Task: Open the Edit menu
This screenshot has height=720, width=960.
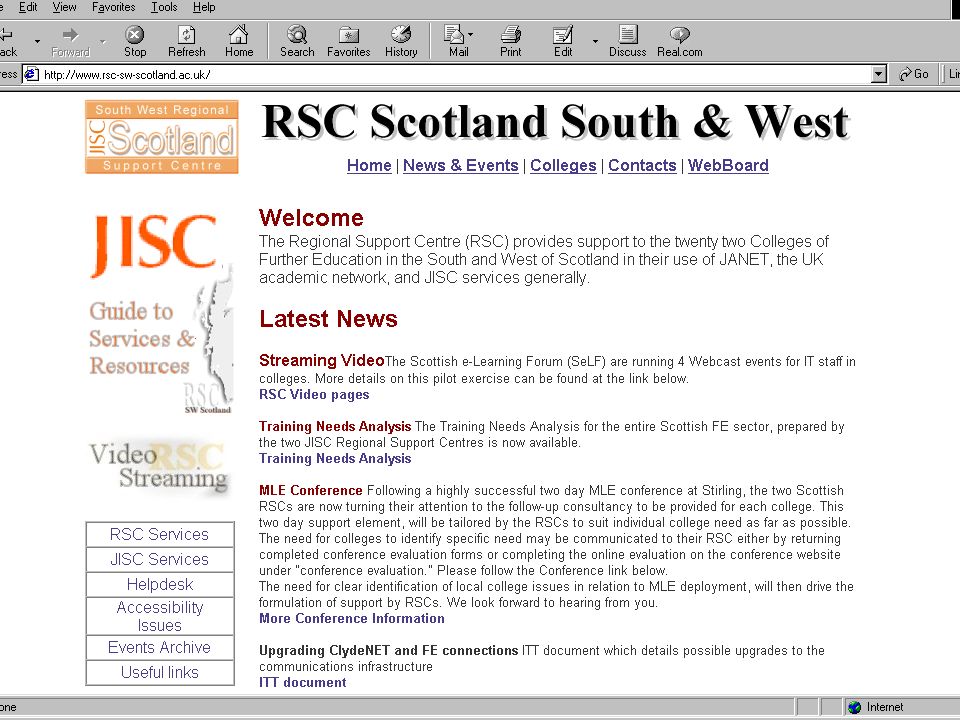Action: [x=28, y=7]
